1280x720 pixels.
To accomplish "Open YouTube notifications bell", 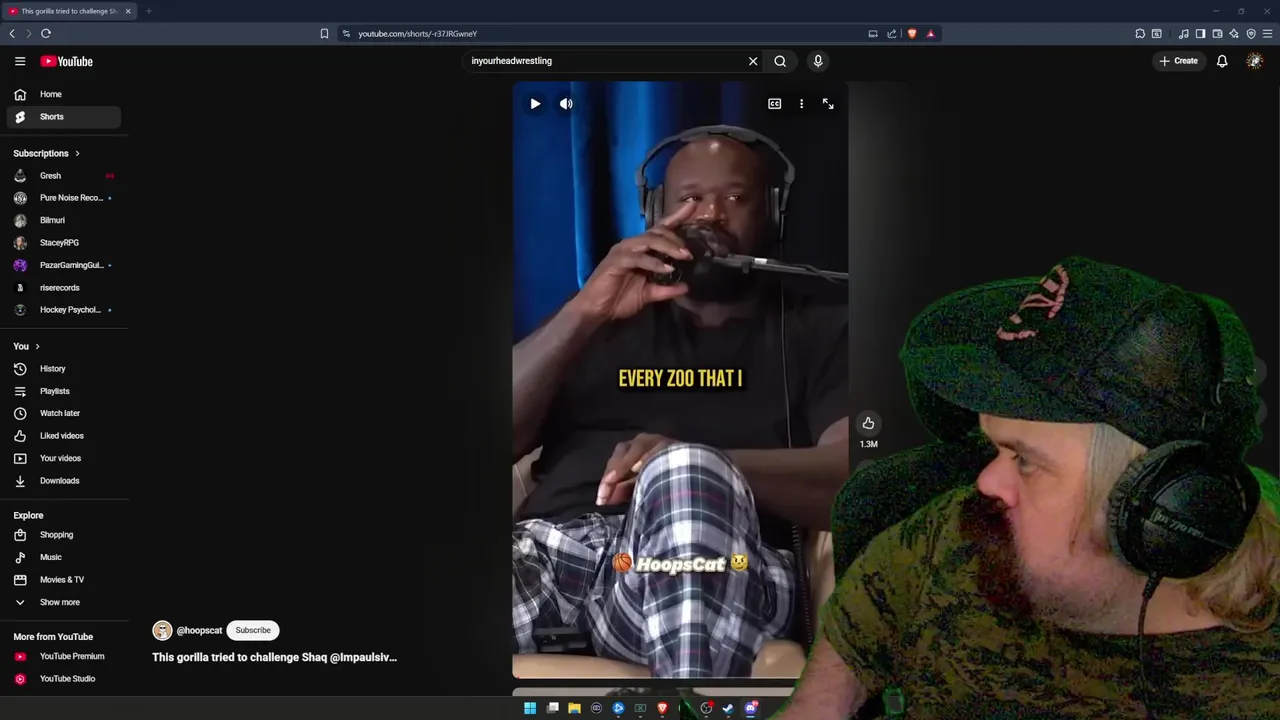I will 1222,61.
